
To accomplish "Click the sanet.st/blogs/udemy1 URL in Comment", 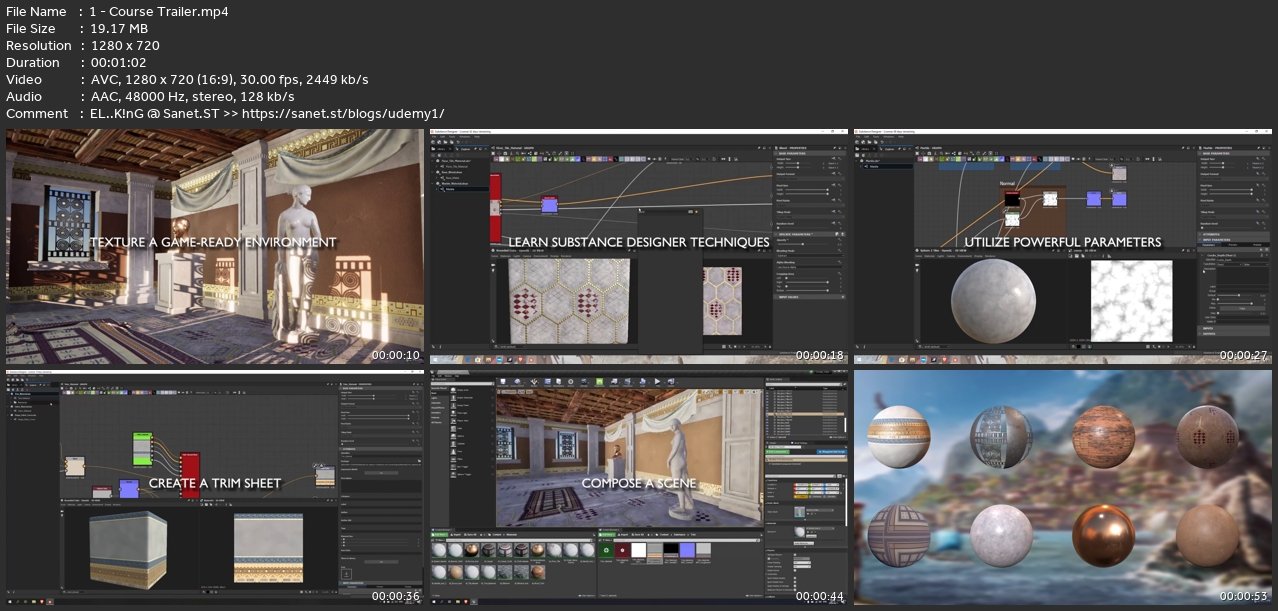I will (341, 114).
